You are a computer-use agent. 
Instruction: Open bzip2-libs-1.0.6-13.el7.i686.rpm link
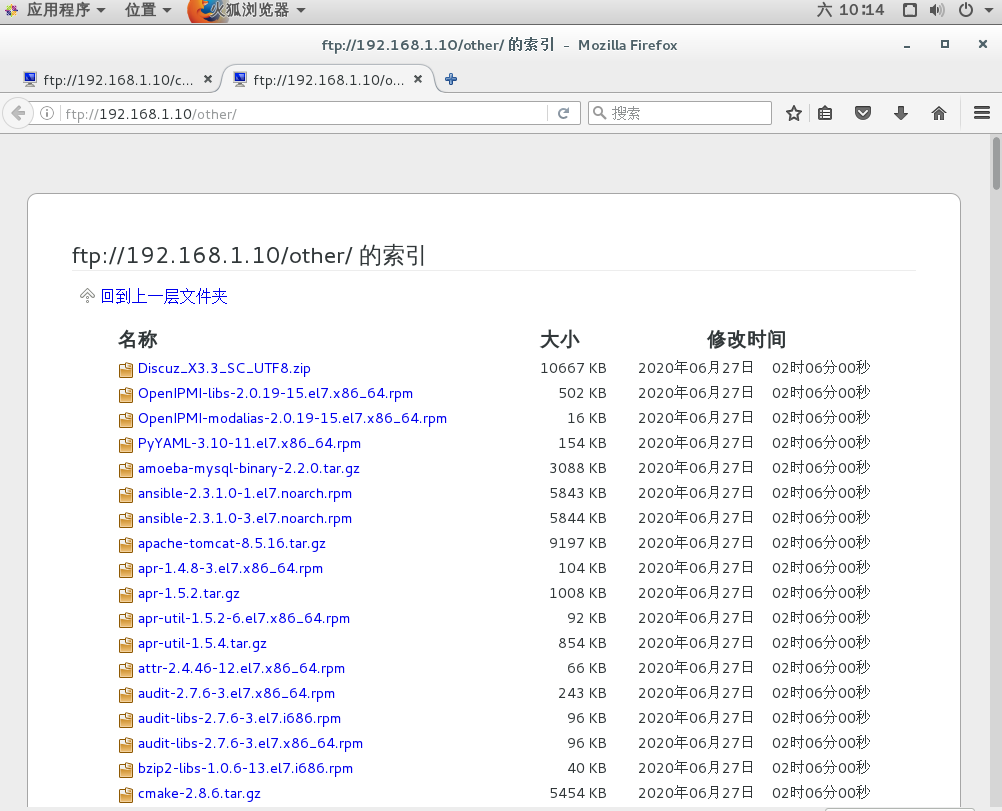[245, 768]
